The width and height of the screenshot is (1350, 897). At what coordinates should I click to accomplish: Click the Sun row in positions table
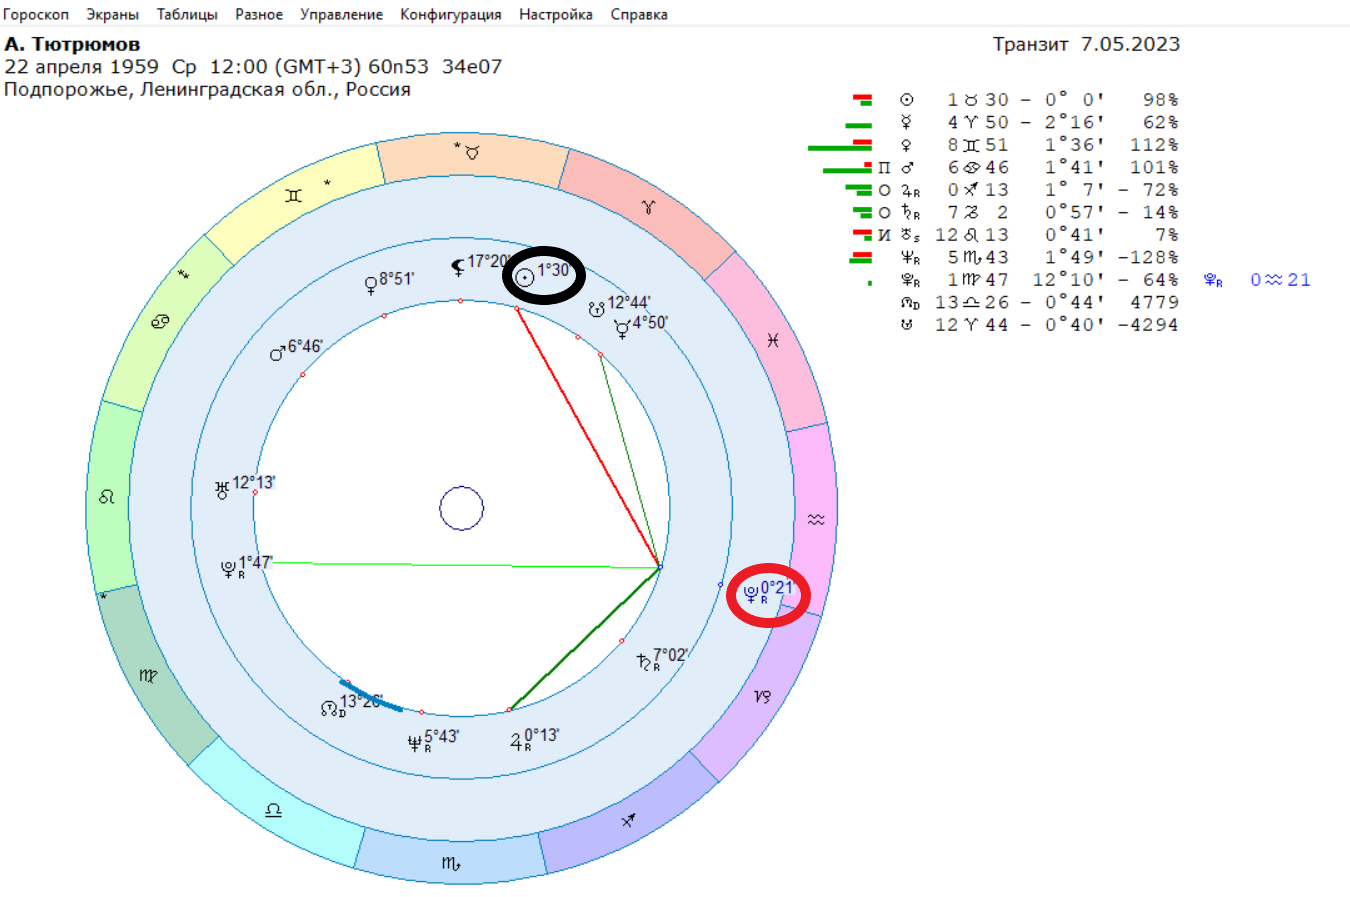point(1015,100)
